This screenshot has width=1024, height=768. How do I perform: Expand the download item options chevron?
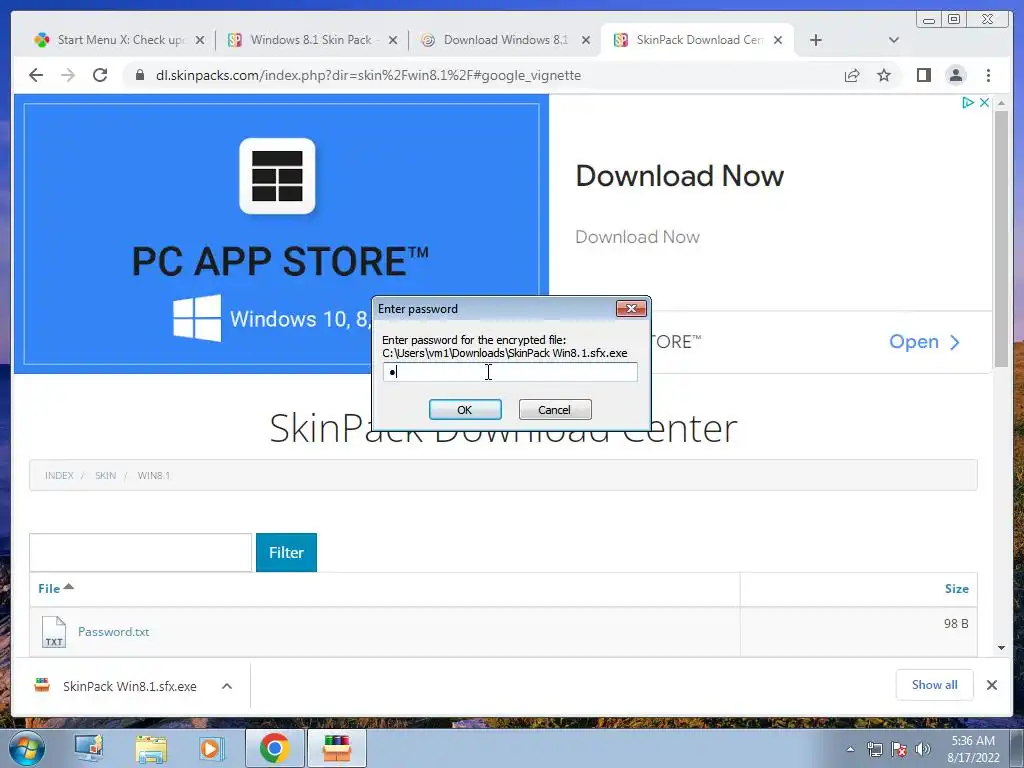click(227, 686)
